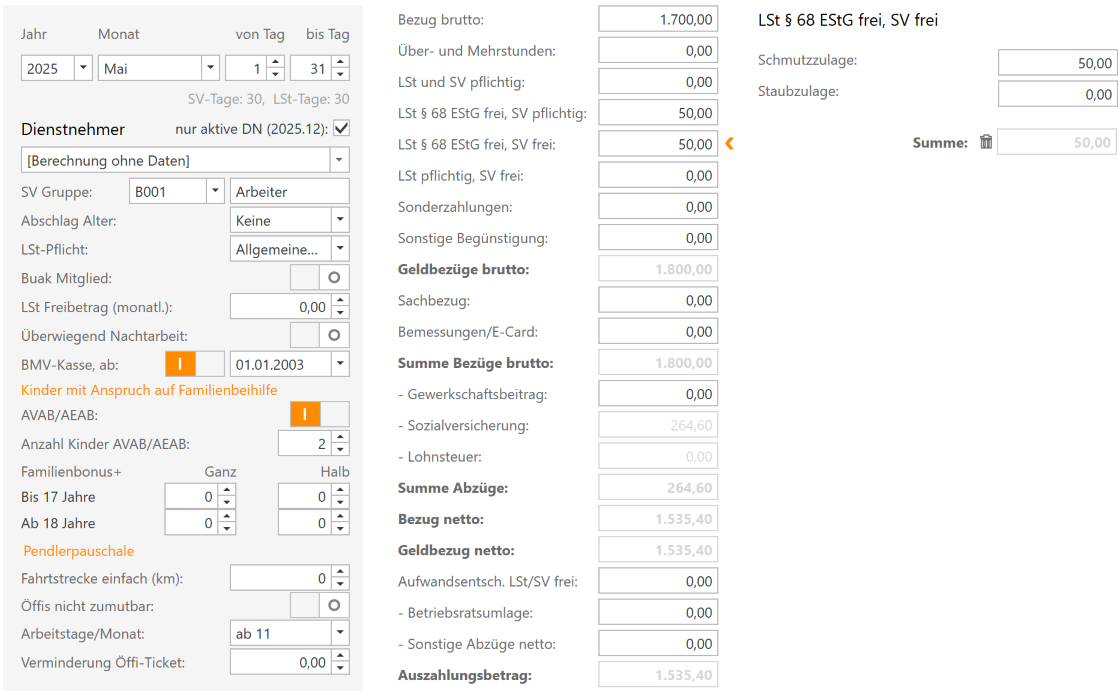
Task: Expand the Dienstnehmer selection dropdown
Action: click(339, 160)
